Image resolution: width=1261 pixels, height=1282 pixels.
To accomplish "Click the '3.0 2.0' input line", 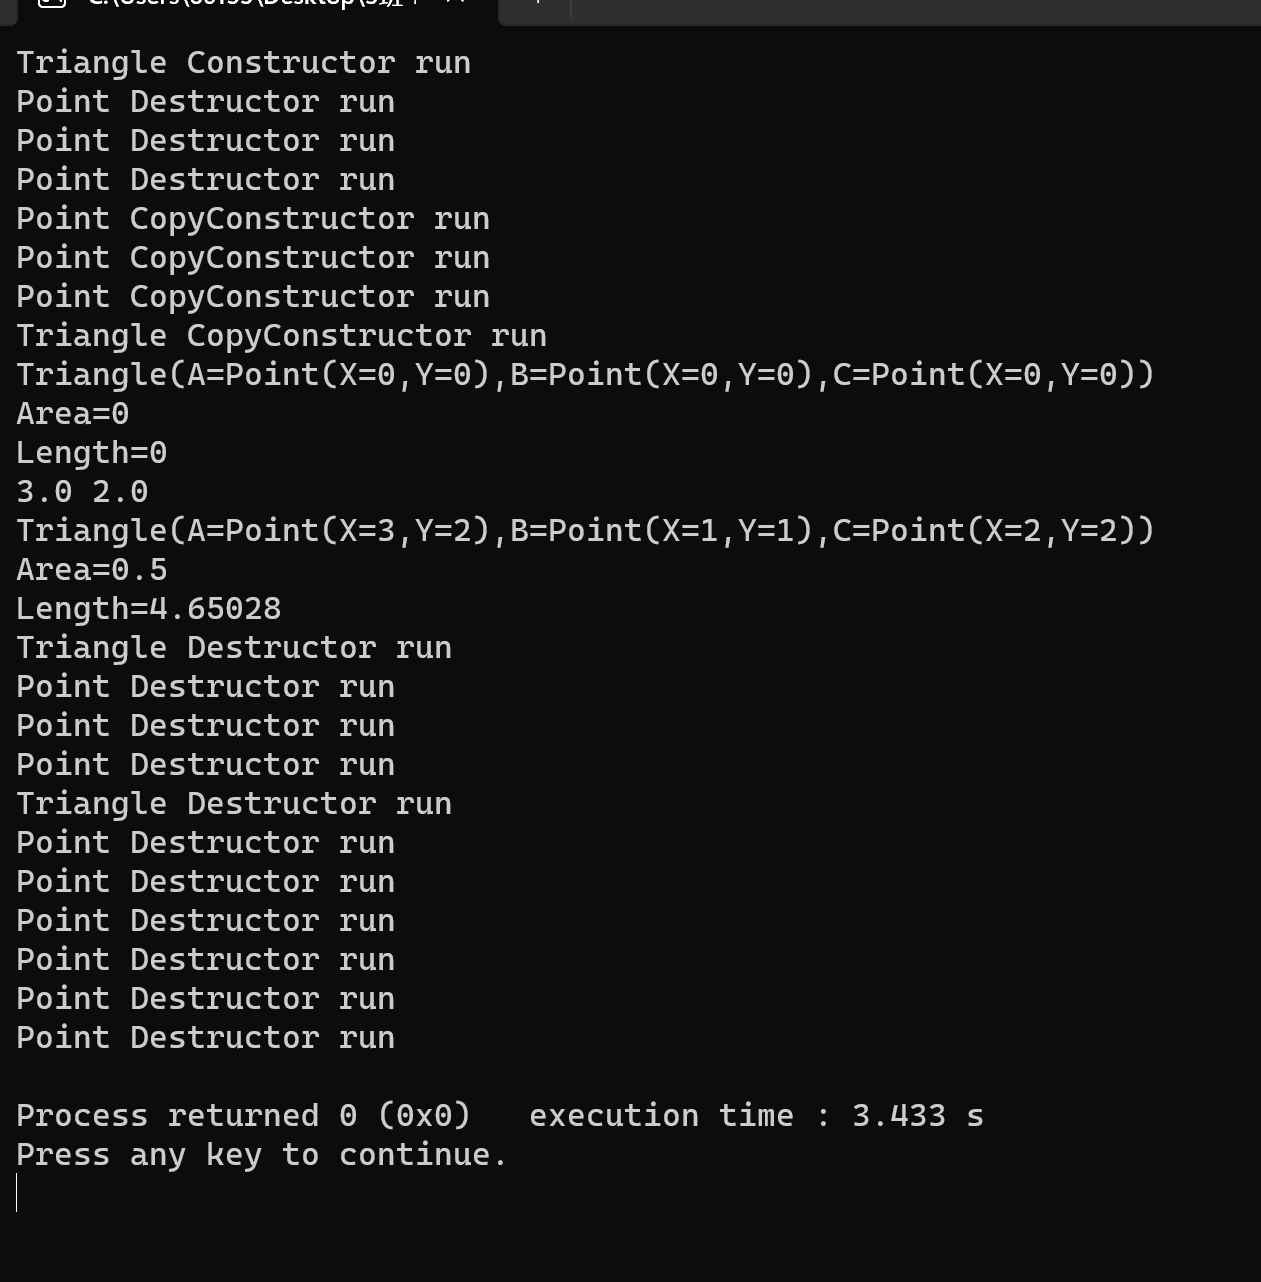I will (82, 492).
